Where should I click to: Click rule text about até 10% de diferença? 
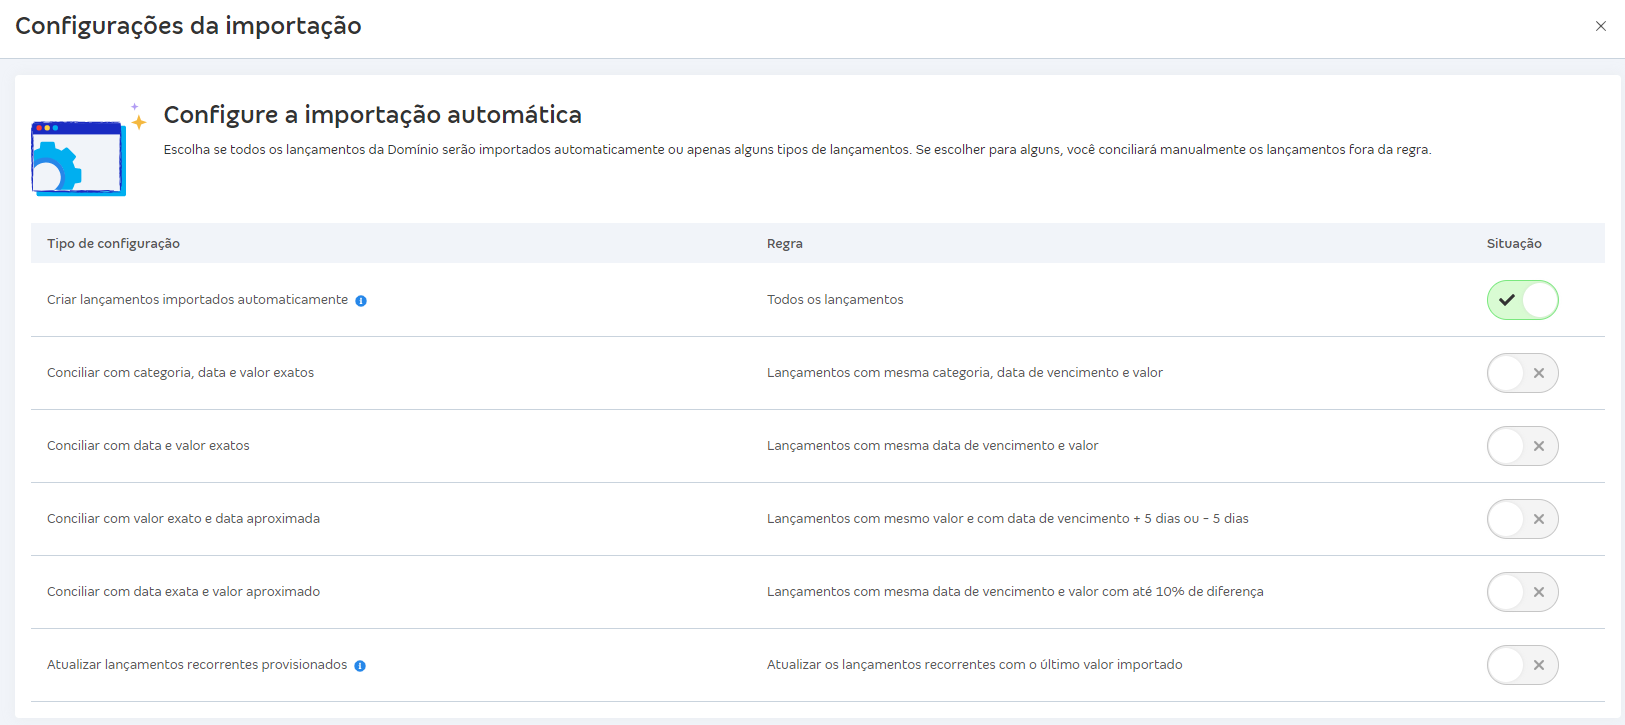1015,592
